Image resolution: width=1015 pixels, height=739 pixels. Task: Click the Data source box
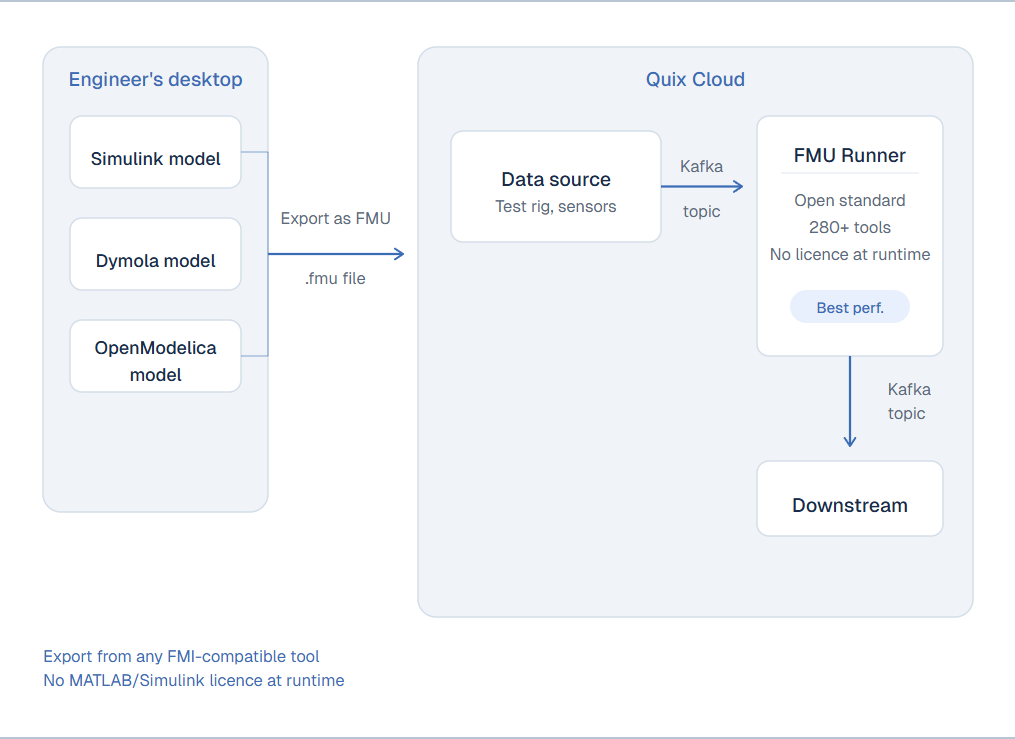point(556,186)
